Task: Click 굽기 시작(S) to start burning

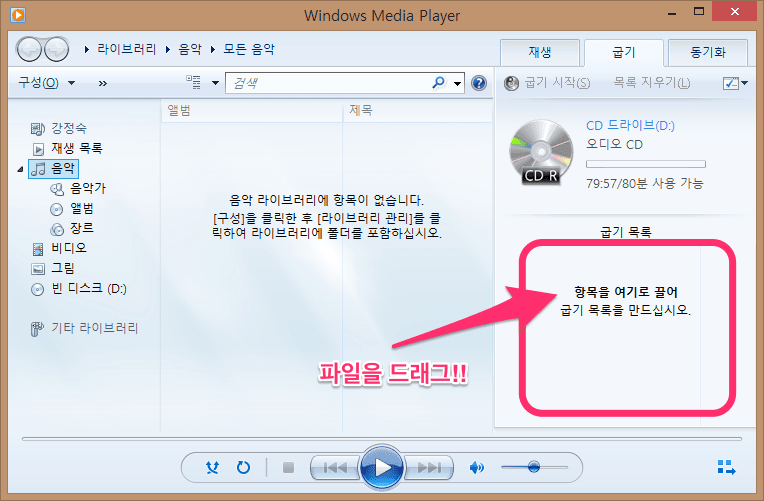Action: (547, 83)
